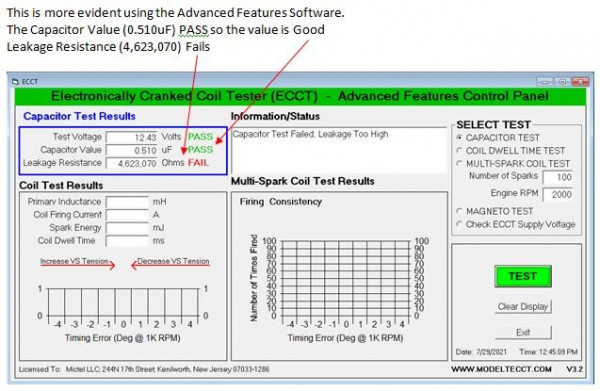This screenshot has width=600, height=391.
Task: Click the Coil Dwell Time field
Action: click(127, 241)
